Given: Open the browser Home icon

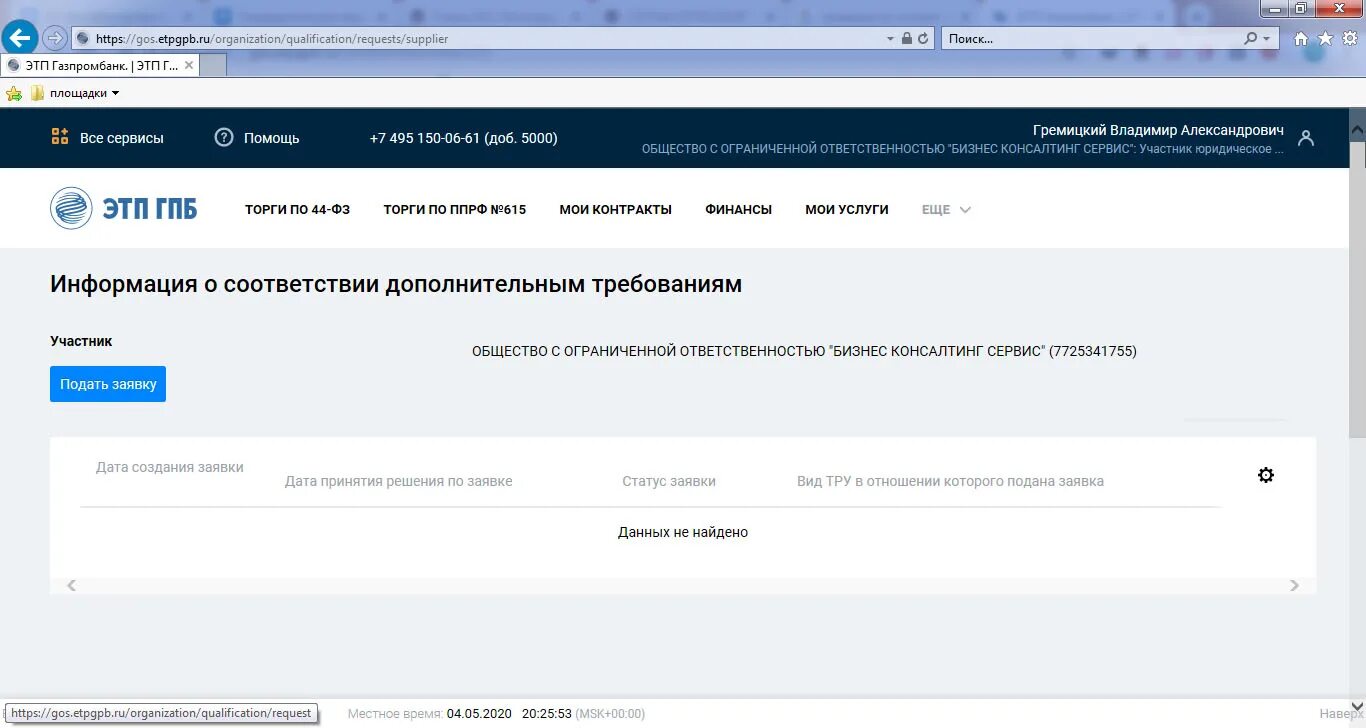Looking at the screenshot, I should pyautogui.click(x=1301, y=39).
